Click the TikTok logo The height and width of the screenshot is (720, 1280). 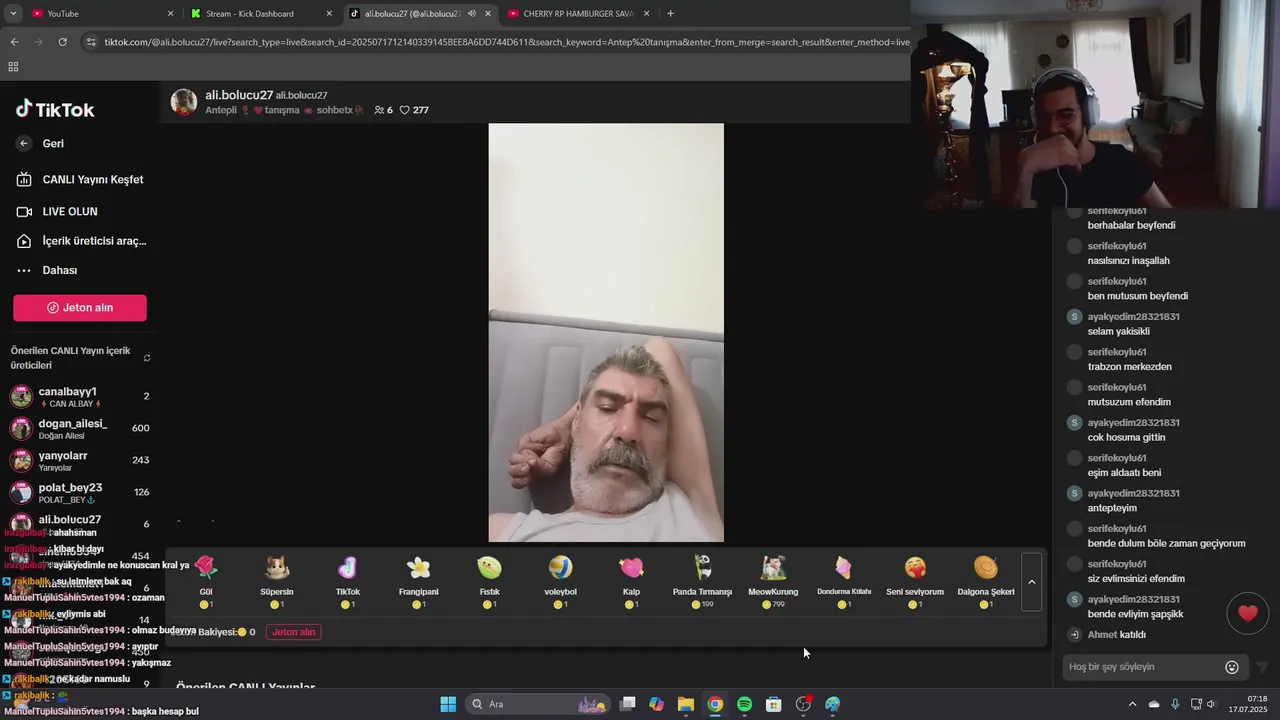55,109
